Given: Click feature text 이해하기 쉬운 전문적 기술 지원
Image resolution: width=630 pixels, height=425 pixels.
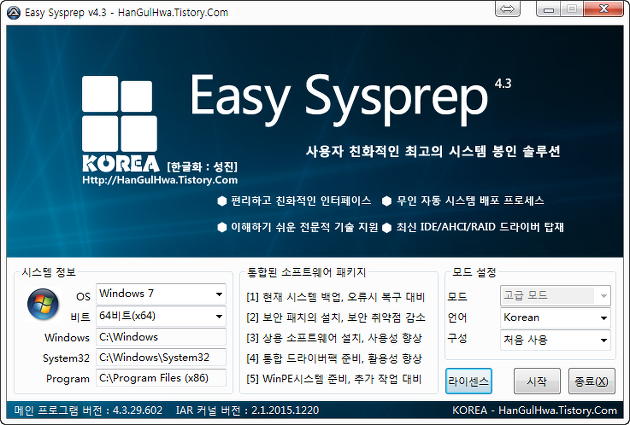Looking at the screenshot, I should pos(304,227).
